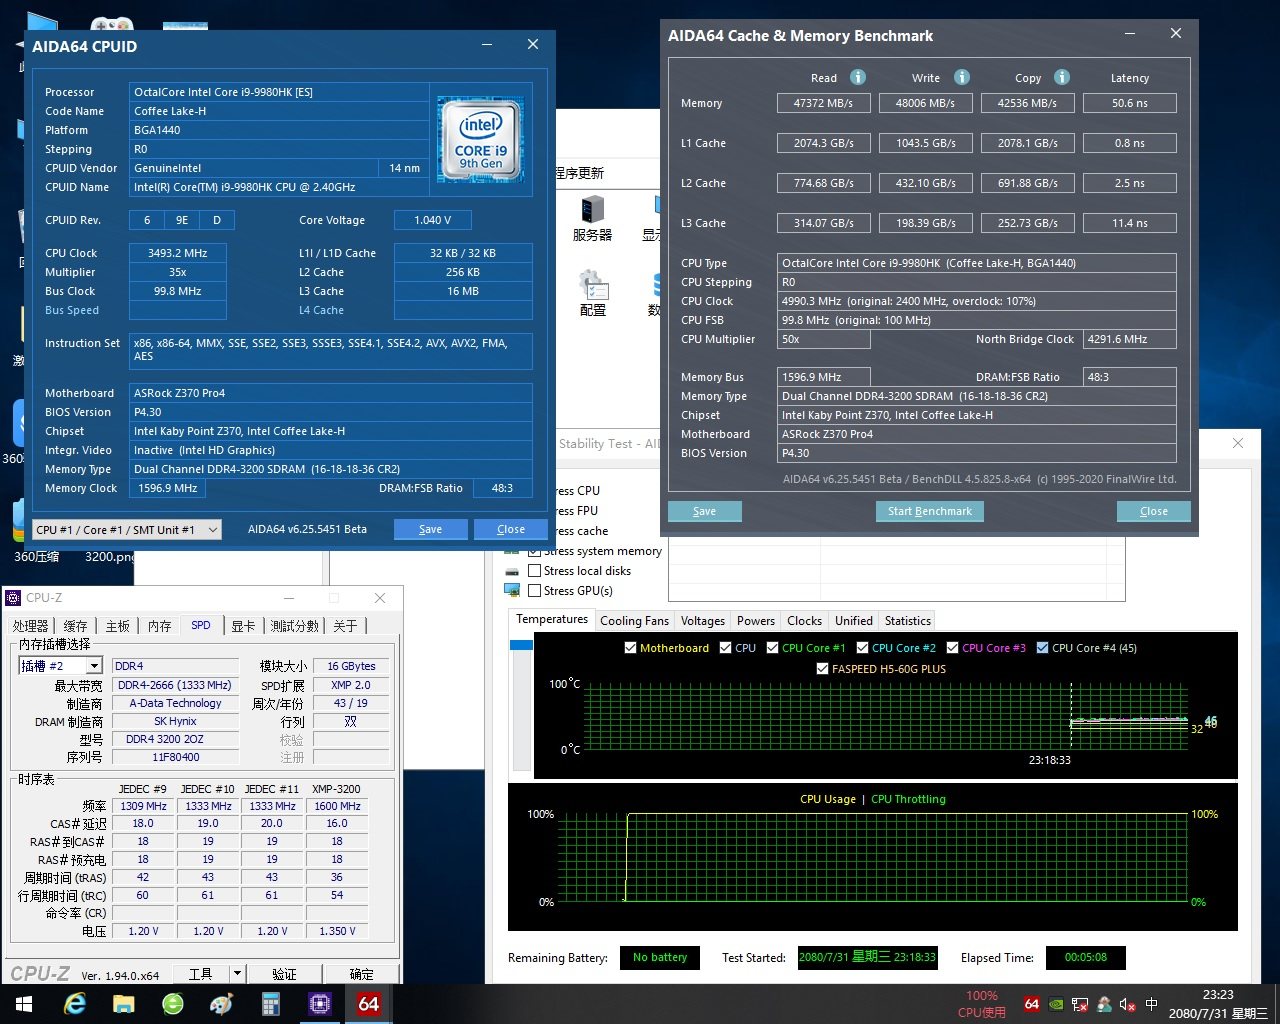Switch to the Cooling Fans tab

click(x=634, y=621)
